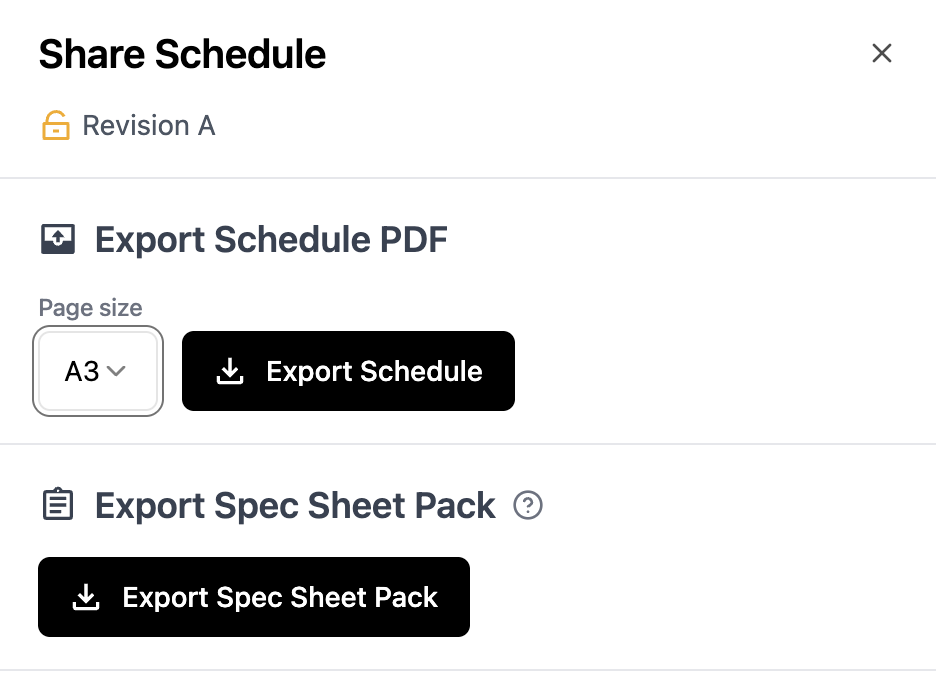Click the clipboard icon beside Export Spec Sheet Pack
The height and width of the screenshot is (686, 936).
(58, 506)
